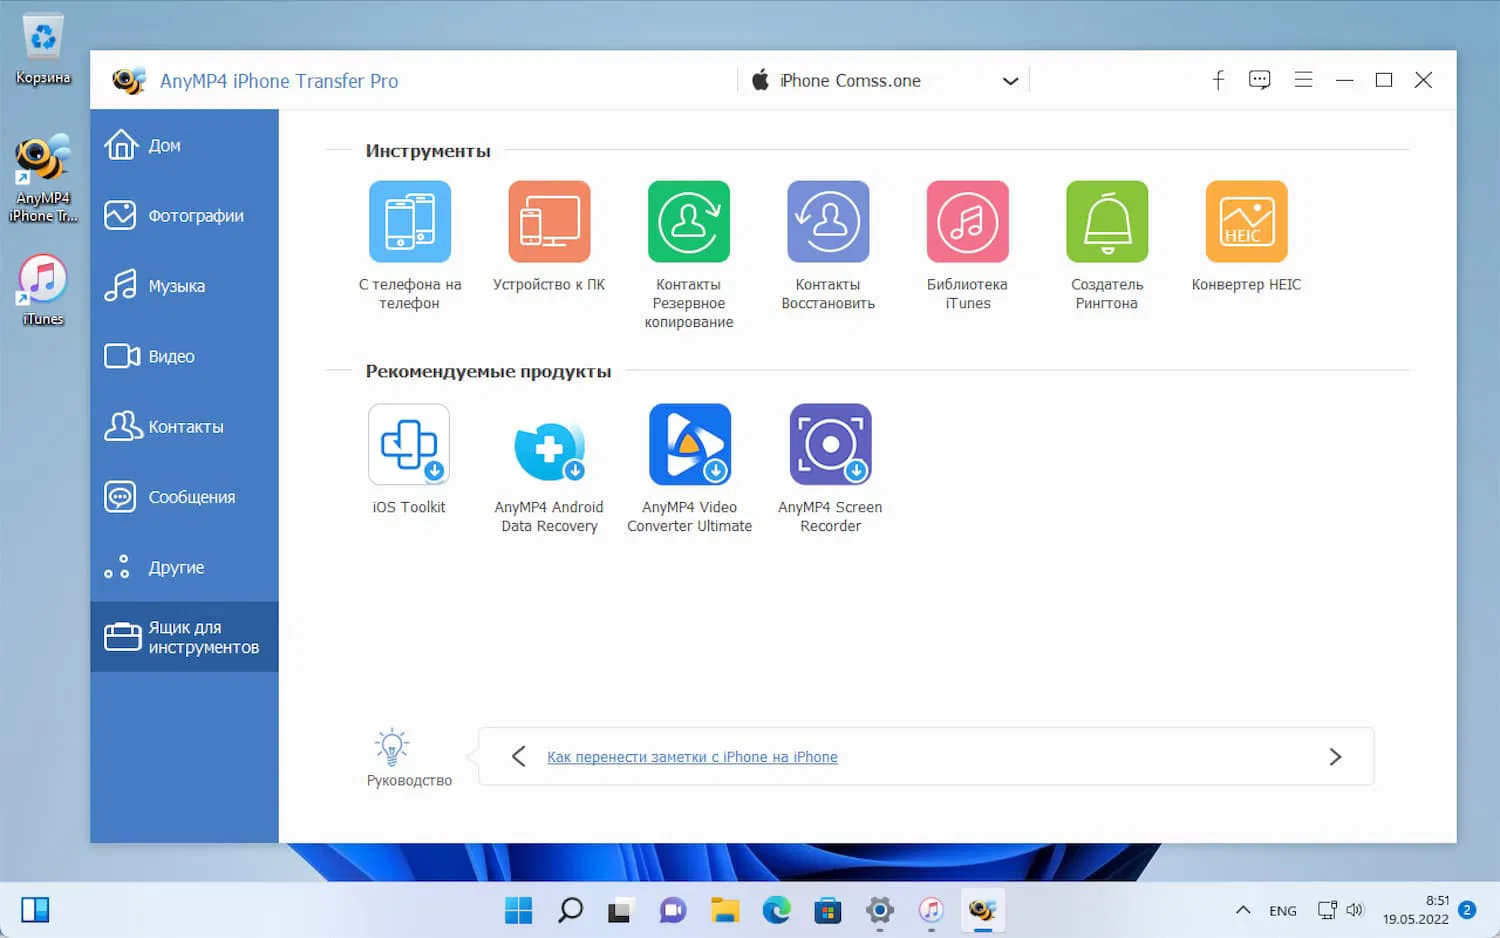Open the 'Библиотека iTunes' tool
The height and width of the screenshot is (938, 1500).
pos(967,221)
